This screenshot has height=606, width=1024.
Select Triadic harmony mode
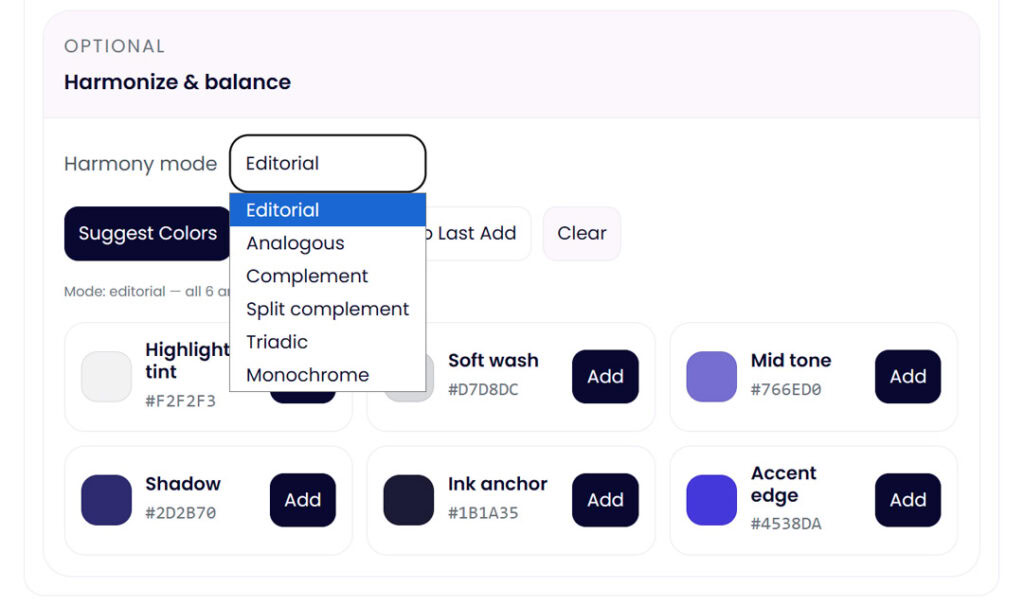pos(277,342)
